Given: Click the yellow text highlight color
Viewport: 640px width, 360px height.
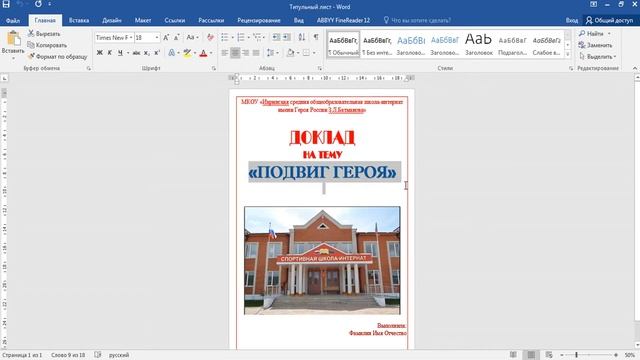Looking at the screenshot, I should tap(187, 53).
